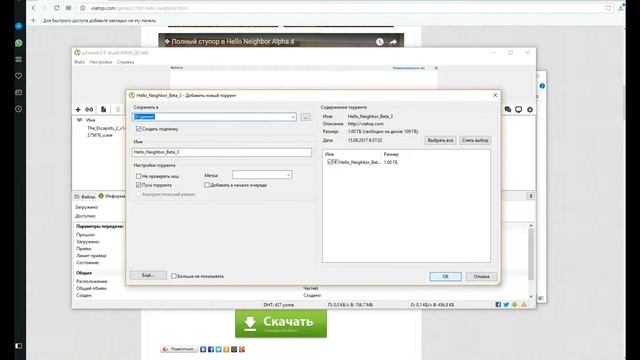Viewport: 640px width, 360px height.
Task: Click the sidebar panel toggle at the sidebar bottom
Action: [x=18, y=346]
